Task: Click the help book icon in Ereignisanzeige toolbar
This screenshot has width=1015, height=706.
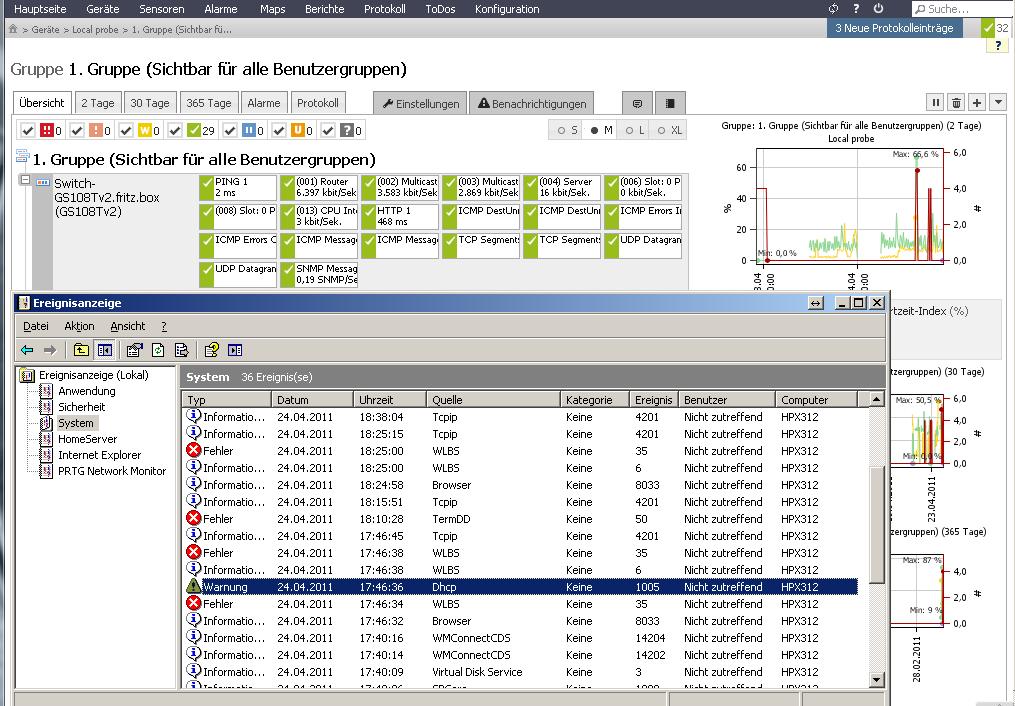Action: point(211,350)
